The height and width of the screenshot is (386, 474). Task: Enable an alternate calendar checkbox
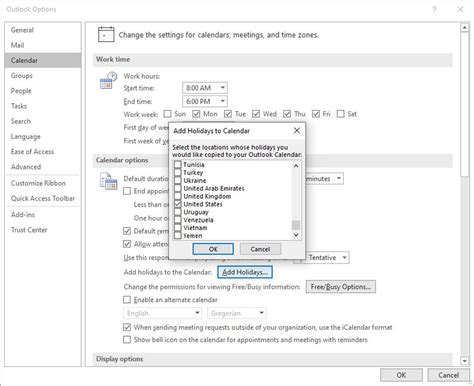click(x=127, y=300)
